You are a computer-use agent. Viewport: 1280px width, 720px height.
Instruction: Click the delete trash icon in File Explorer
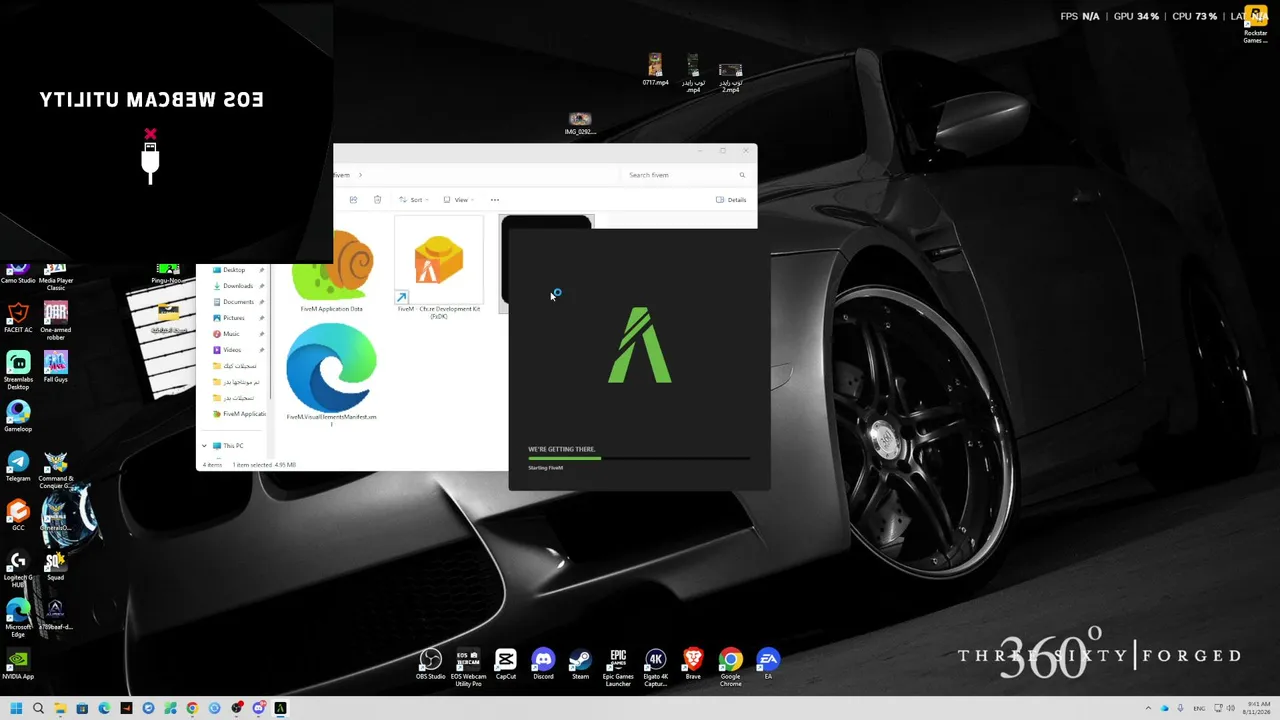pos(377,200)
